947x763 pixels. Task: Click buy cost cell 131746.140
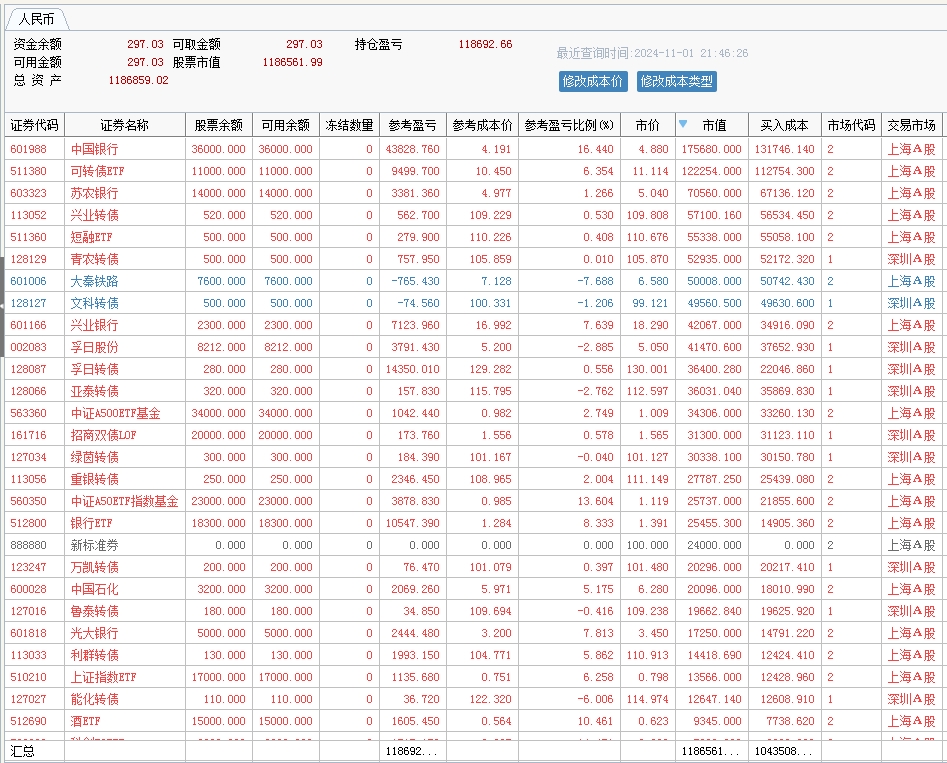785,149
